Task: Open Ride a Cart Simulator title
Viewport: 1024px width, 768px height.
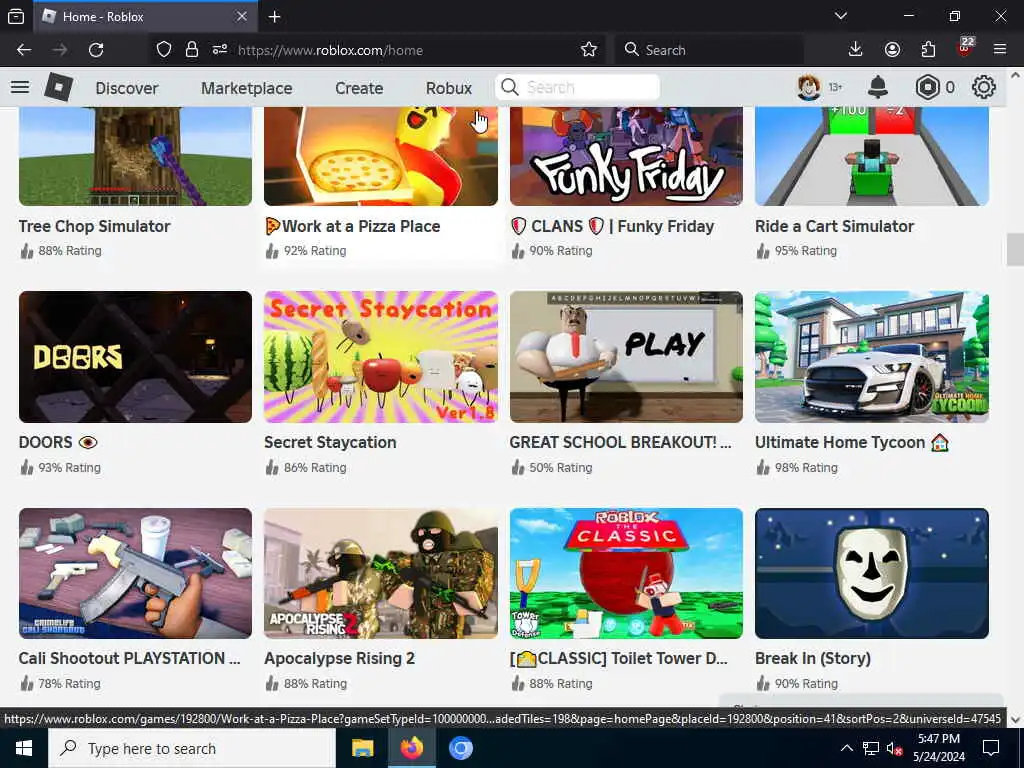Action: click(x=834, y=226)
